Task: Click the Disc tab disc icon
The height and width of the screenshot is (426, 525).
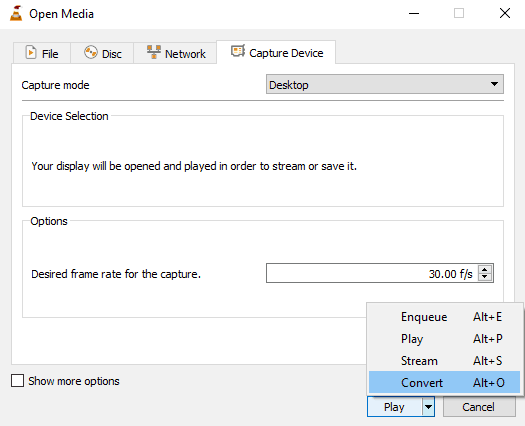Action: click(x=90, y=52)
